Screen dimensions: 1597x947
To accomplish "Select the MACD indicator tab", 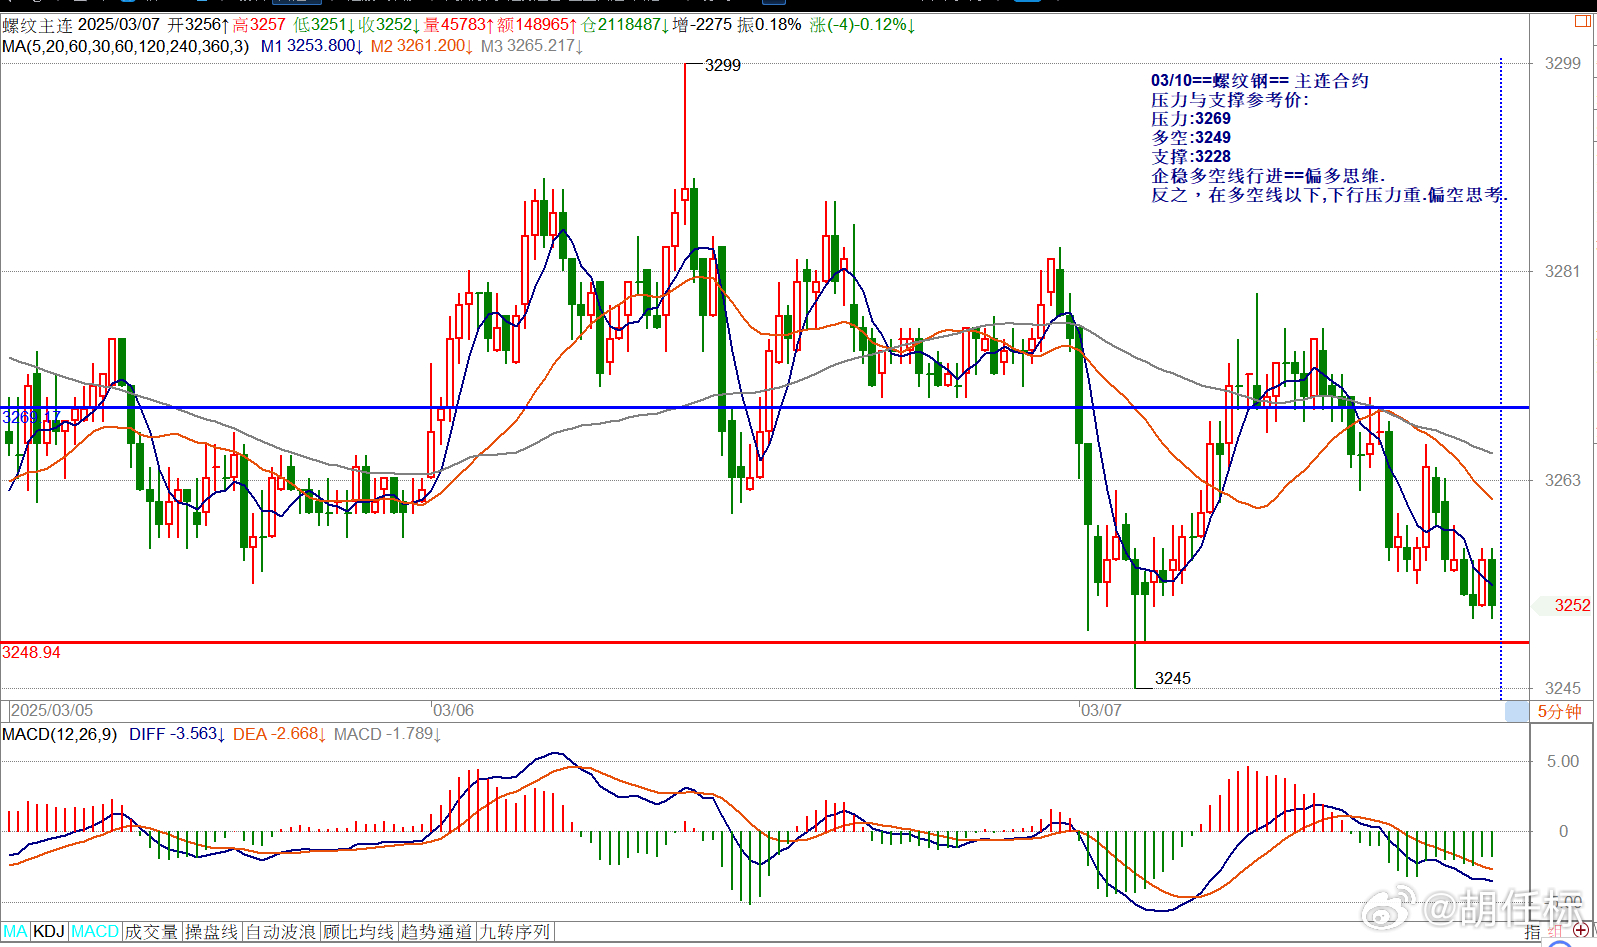I will point(95,932).
